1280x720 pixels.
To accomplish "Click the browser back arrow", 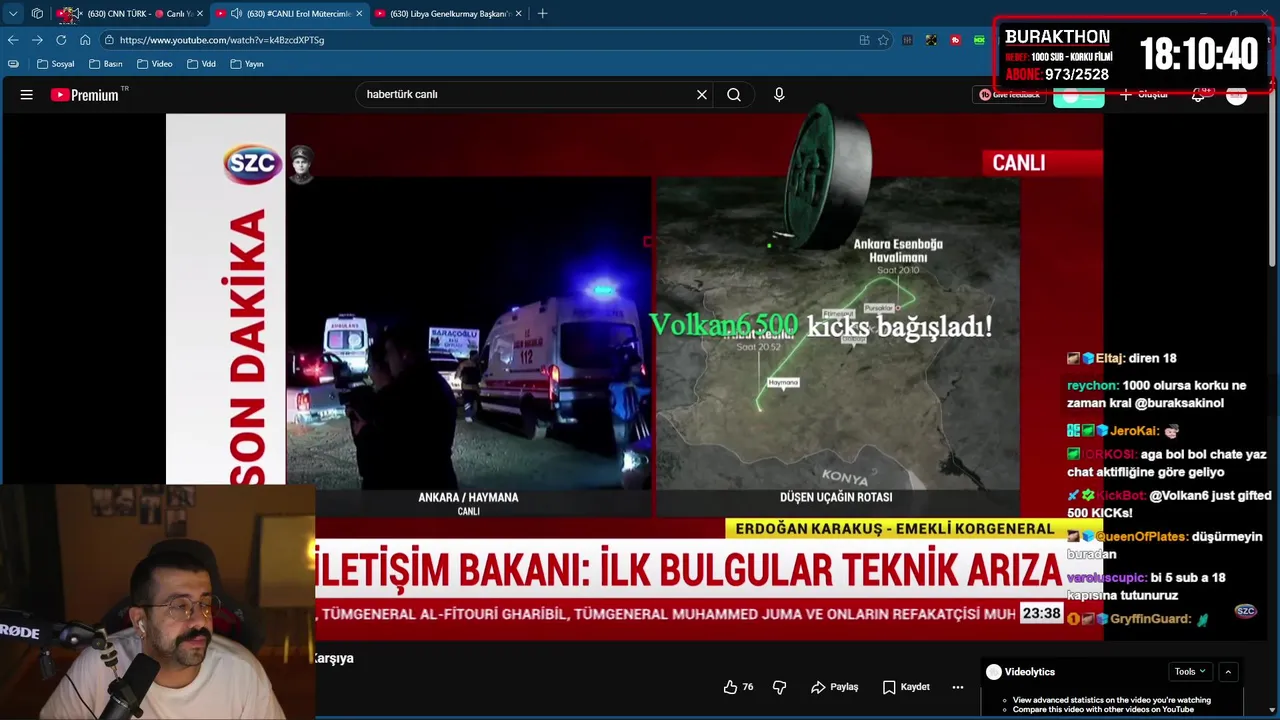I will (x=13, y=40).
